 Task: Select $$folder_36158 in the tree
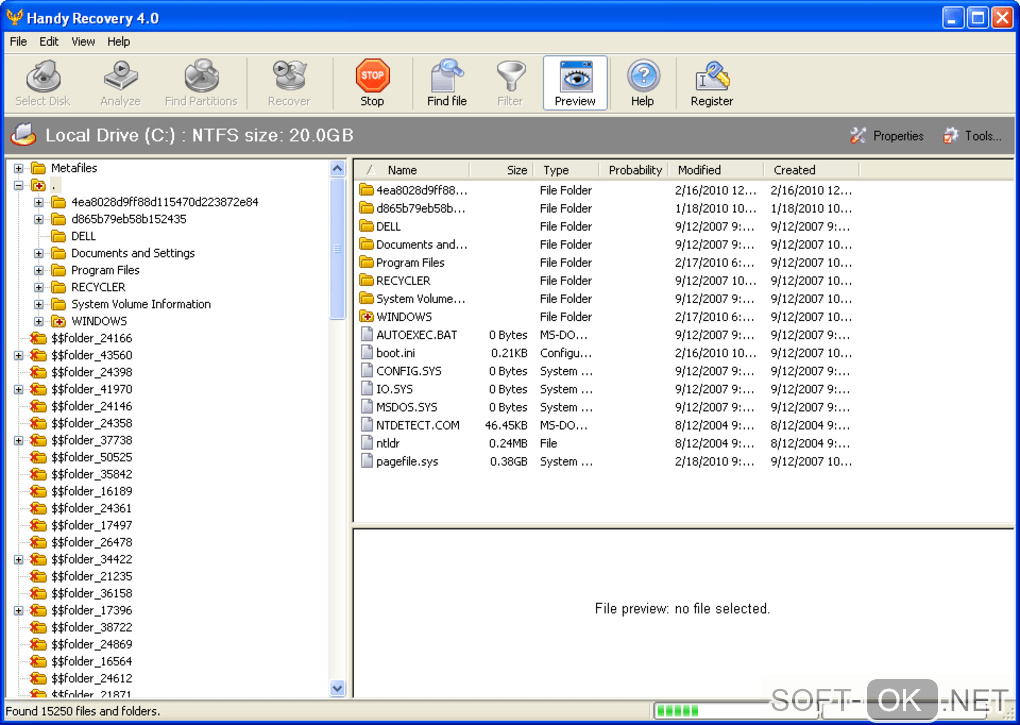[x=91, y=593]
